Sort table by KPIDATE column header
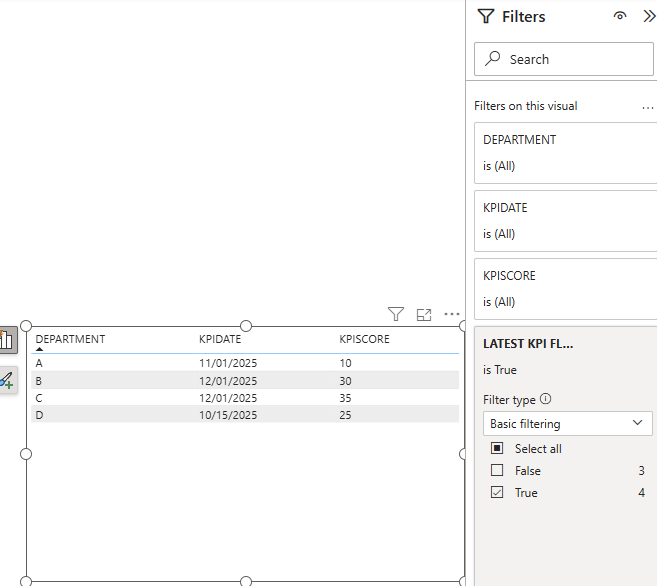 tap(220, 339)
